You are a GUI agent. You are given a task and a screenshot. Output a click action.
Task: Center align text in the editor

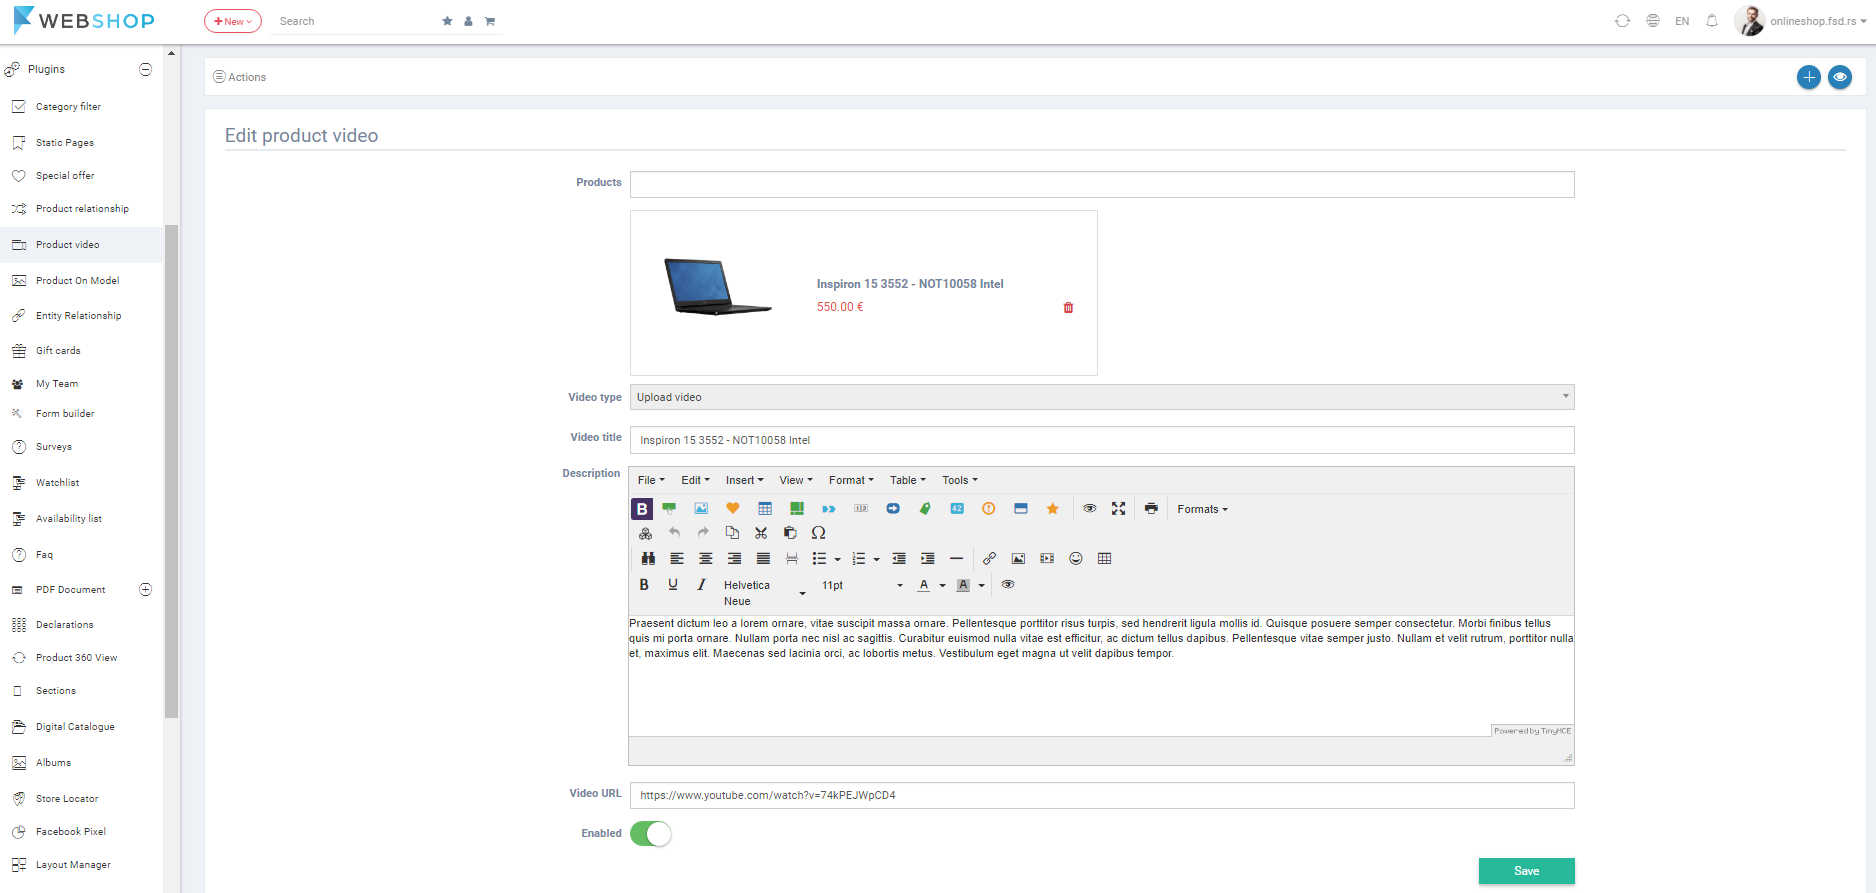coord(706,559)
